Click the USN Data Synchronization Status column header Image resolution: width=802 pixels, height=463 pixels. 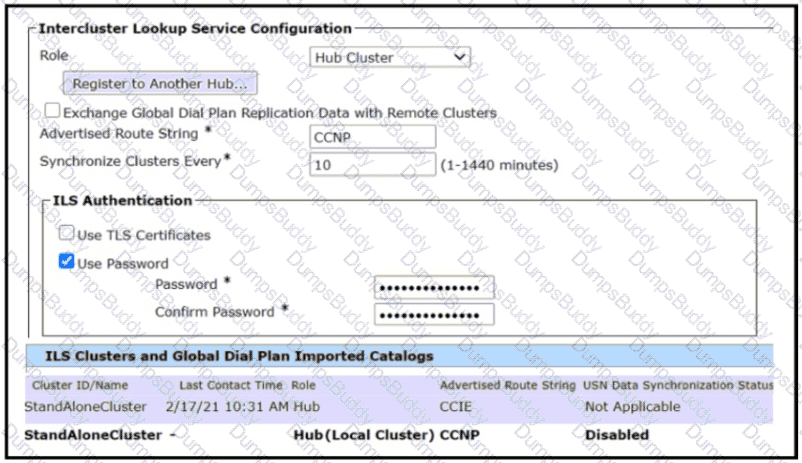pyautogui.click(x=678, y=385)
